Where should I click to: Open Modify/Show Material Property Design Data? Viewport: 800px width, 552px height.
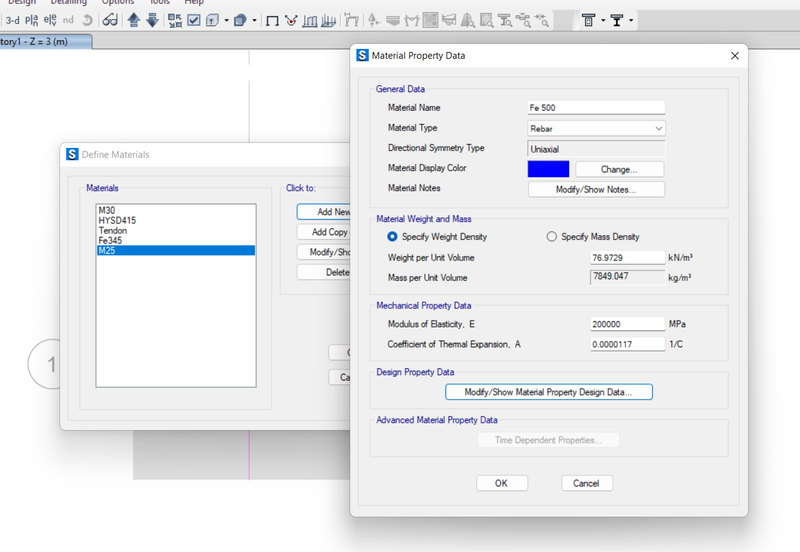[x=548, y=392]
